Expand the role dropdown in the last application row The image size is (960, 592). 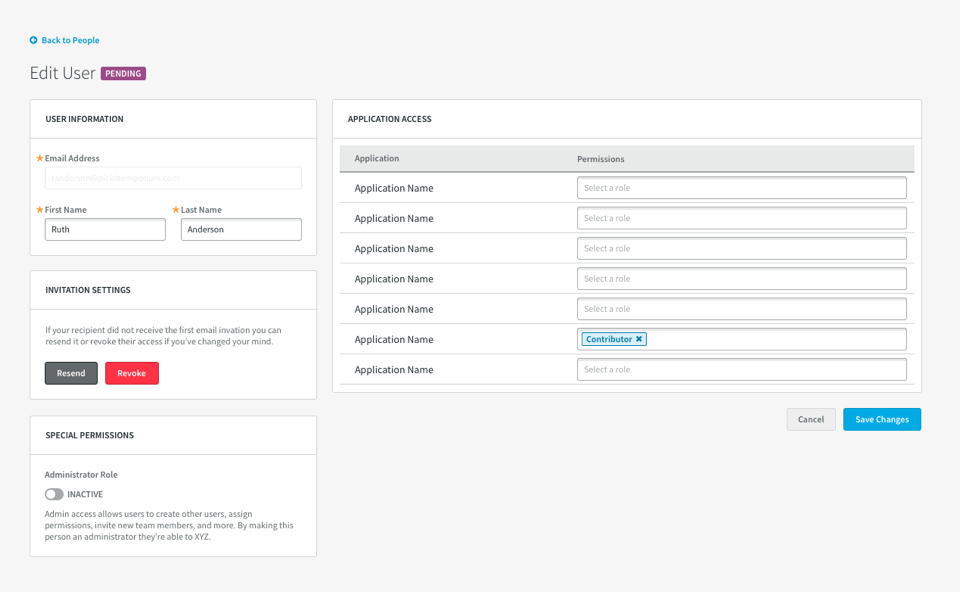(x=741, y=370)
